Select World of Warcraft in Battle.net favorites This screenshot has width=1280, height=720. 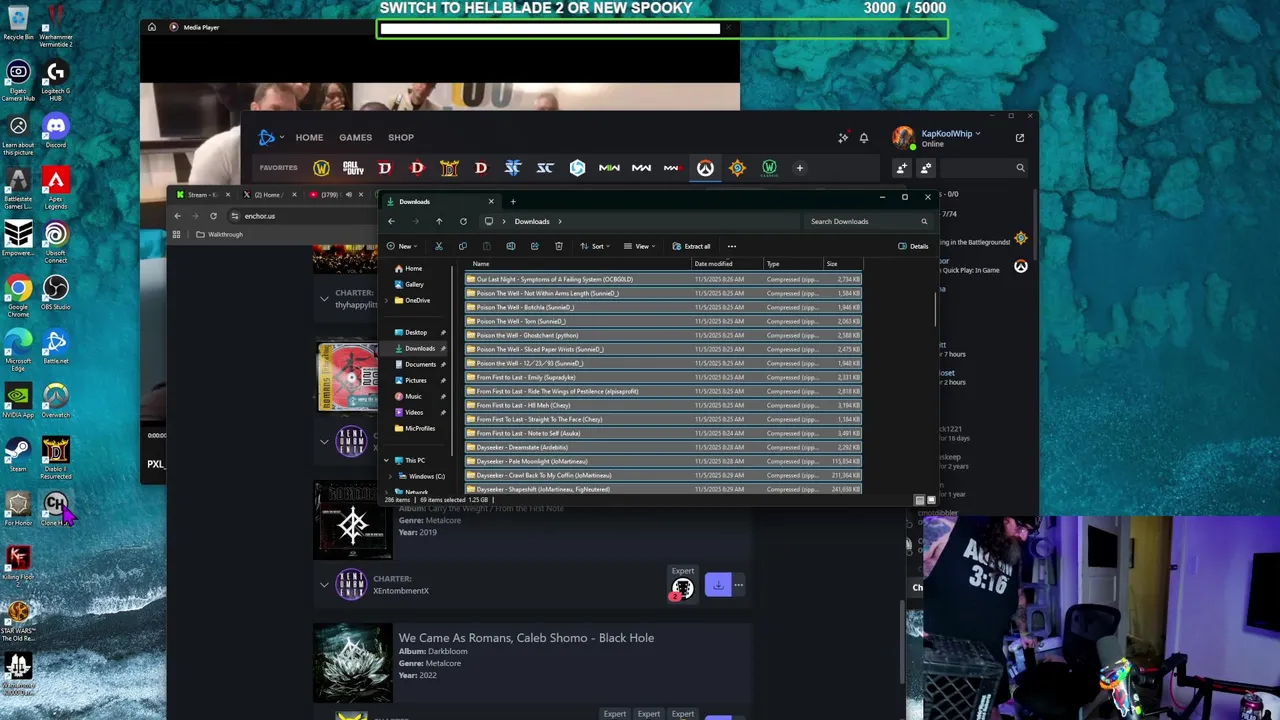pyautogui.click(x=321, y=168)
